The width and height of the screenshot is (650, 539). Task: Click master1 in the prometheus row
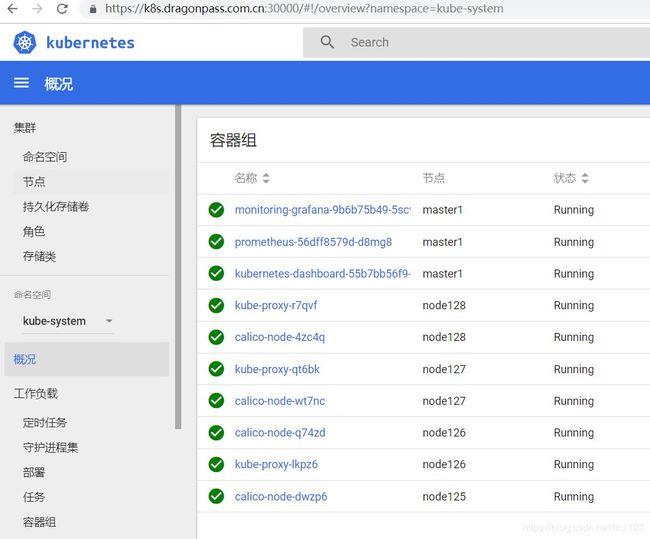442,242
